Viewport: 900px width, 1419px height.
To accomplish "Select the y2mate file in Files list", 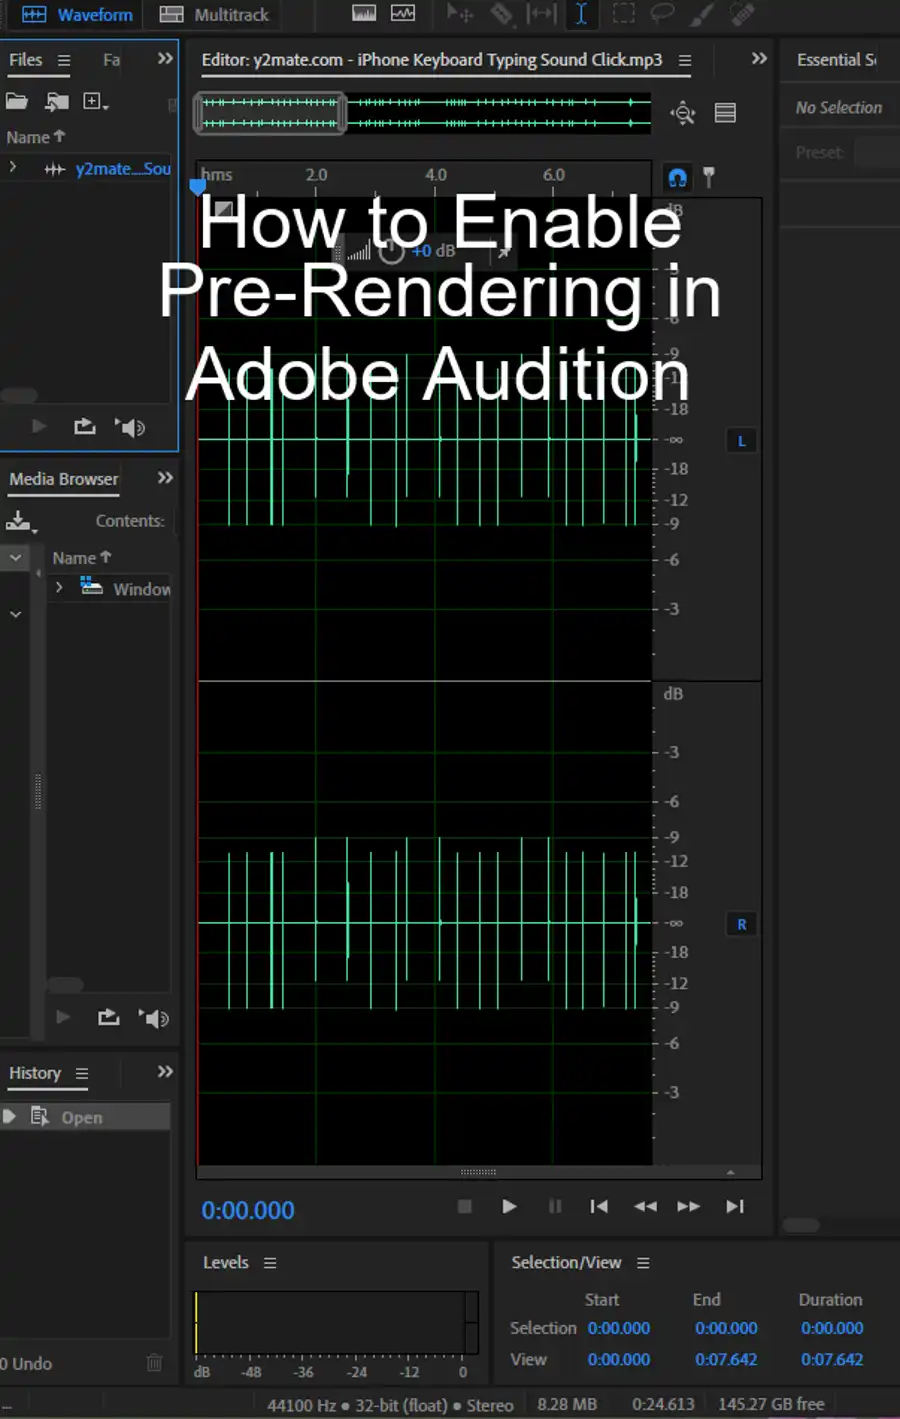I will [x=123, y=169].
